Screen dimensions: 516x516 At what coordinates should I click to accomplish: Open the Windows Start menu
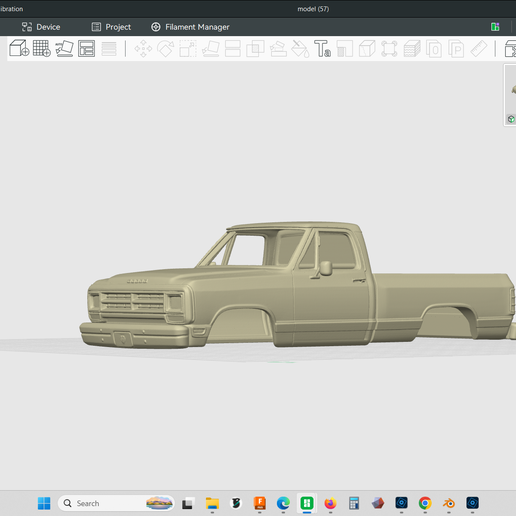(44, 503)
